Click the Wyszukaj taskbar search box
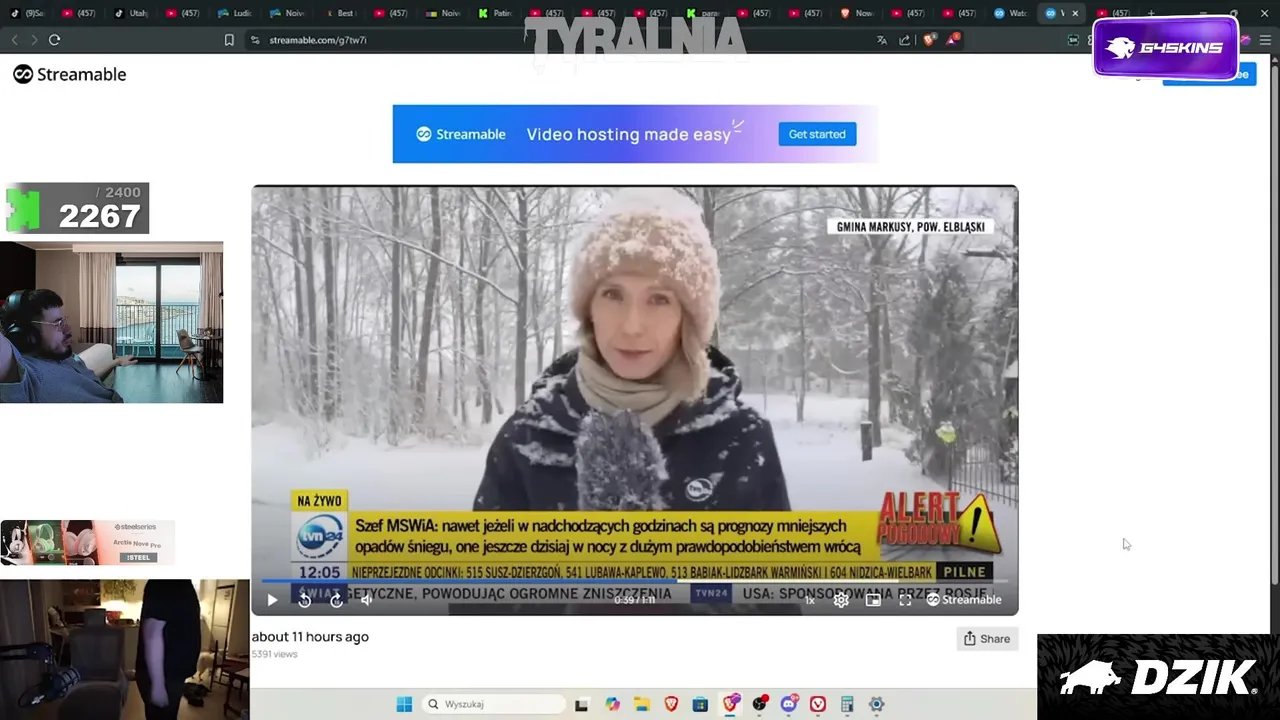 coord(493,704)
